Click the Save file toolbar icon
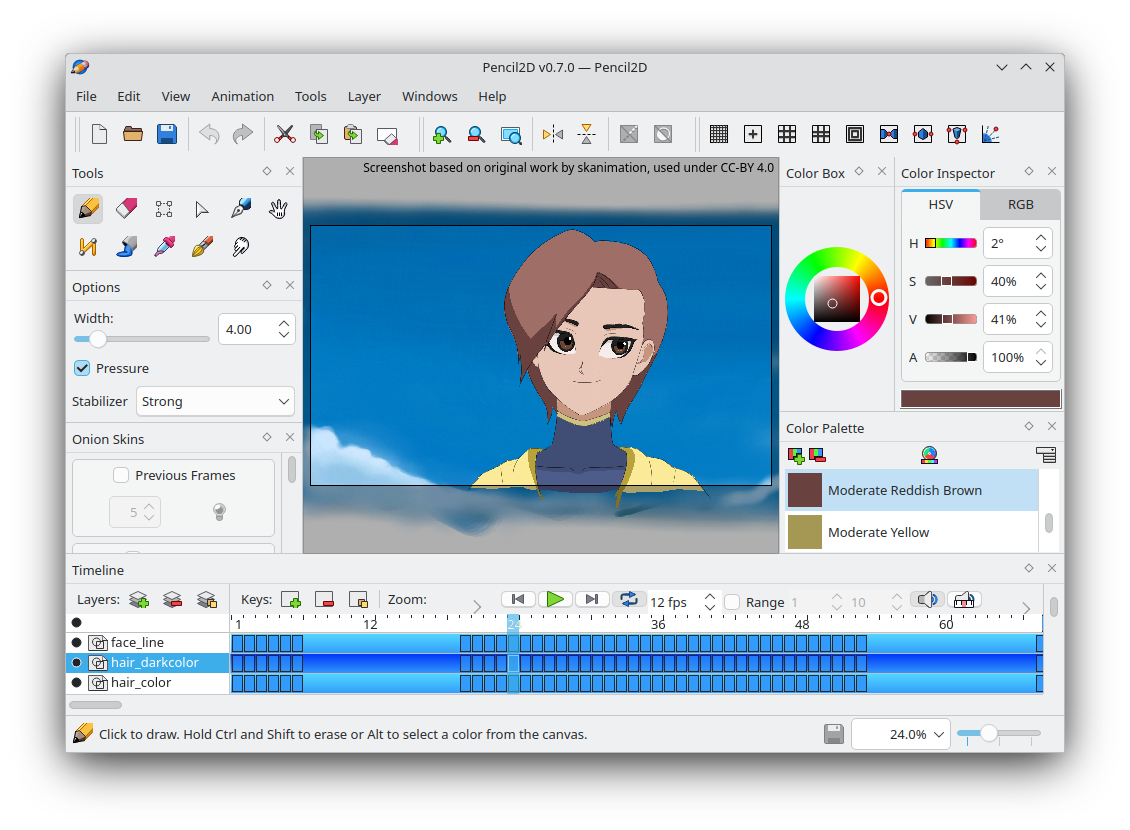 click(x=167, y=134)
